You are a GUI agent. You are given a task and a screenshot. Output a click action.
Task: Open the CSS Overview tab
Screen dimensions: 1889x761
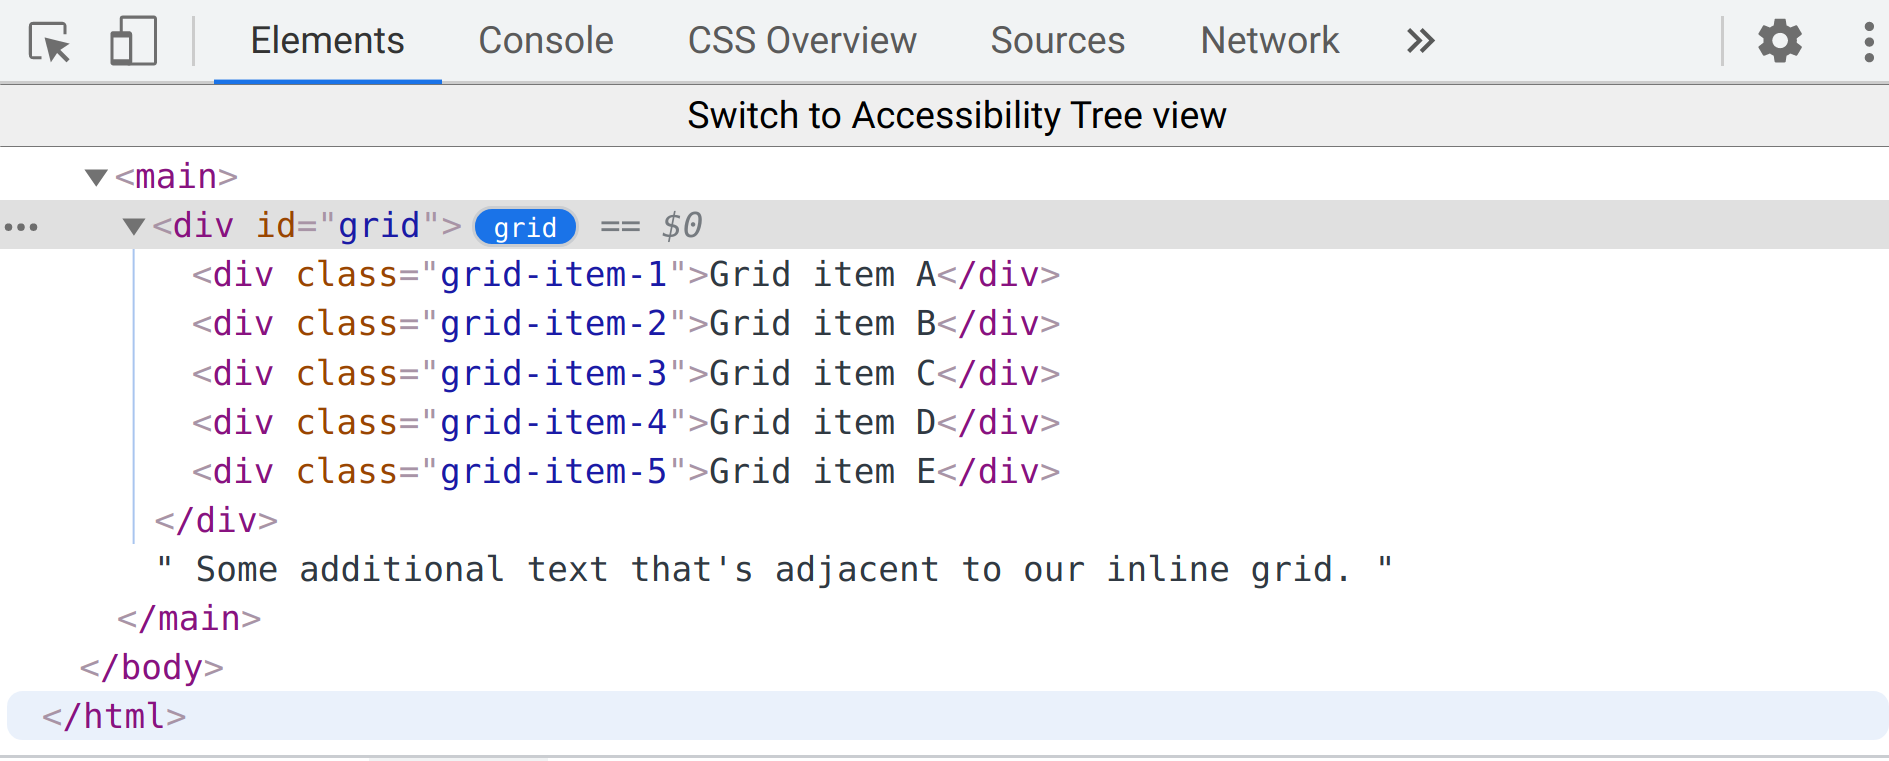[x=802, y=41]
